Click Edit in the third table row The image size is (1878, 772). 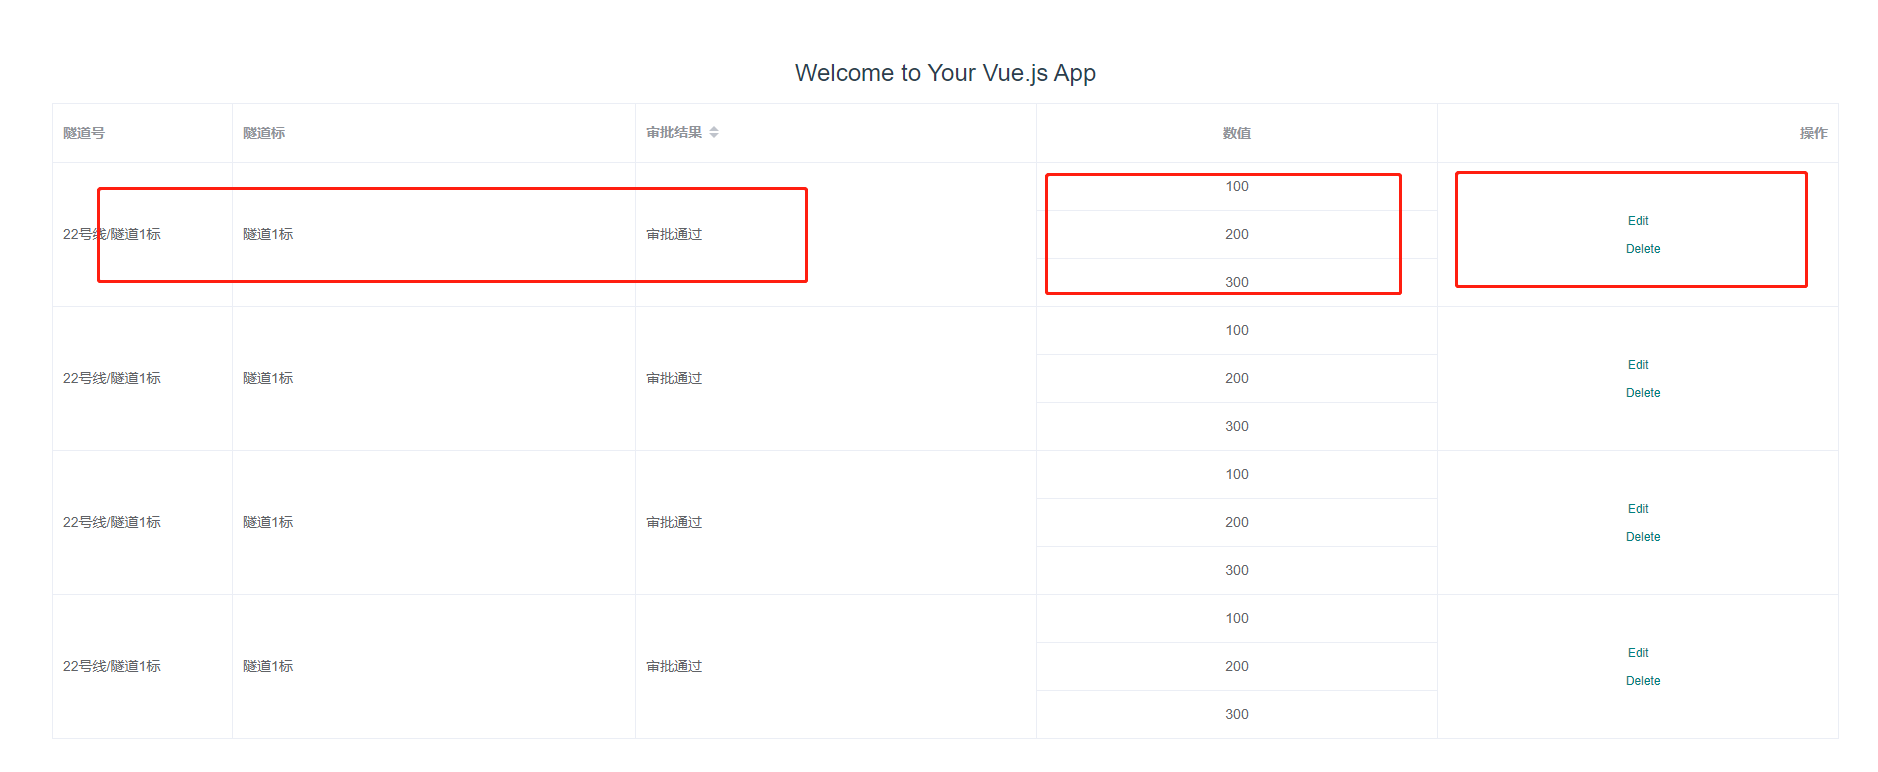(1638, 508)
